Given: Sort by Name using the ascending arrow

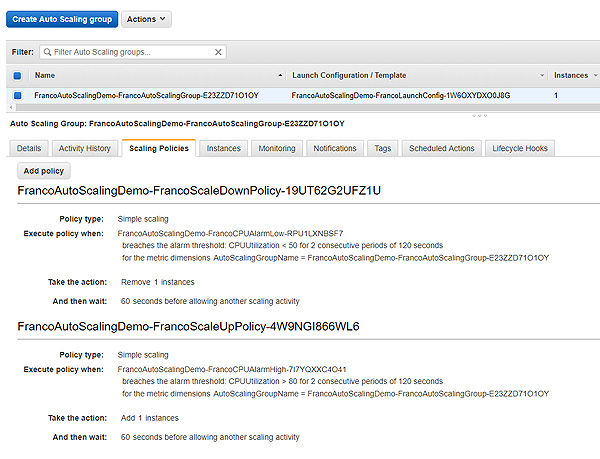Looking at the screenshot, I should [280, 75].
